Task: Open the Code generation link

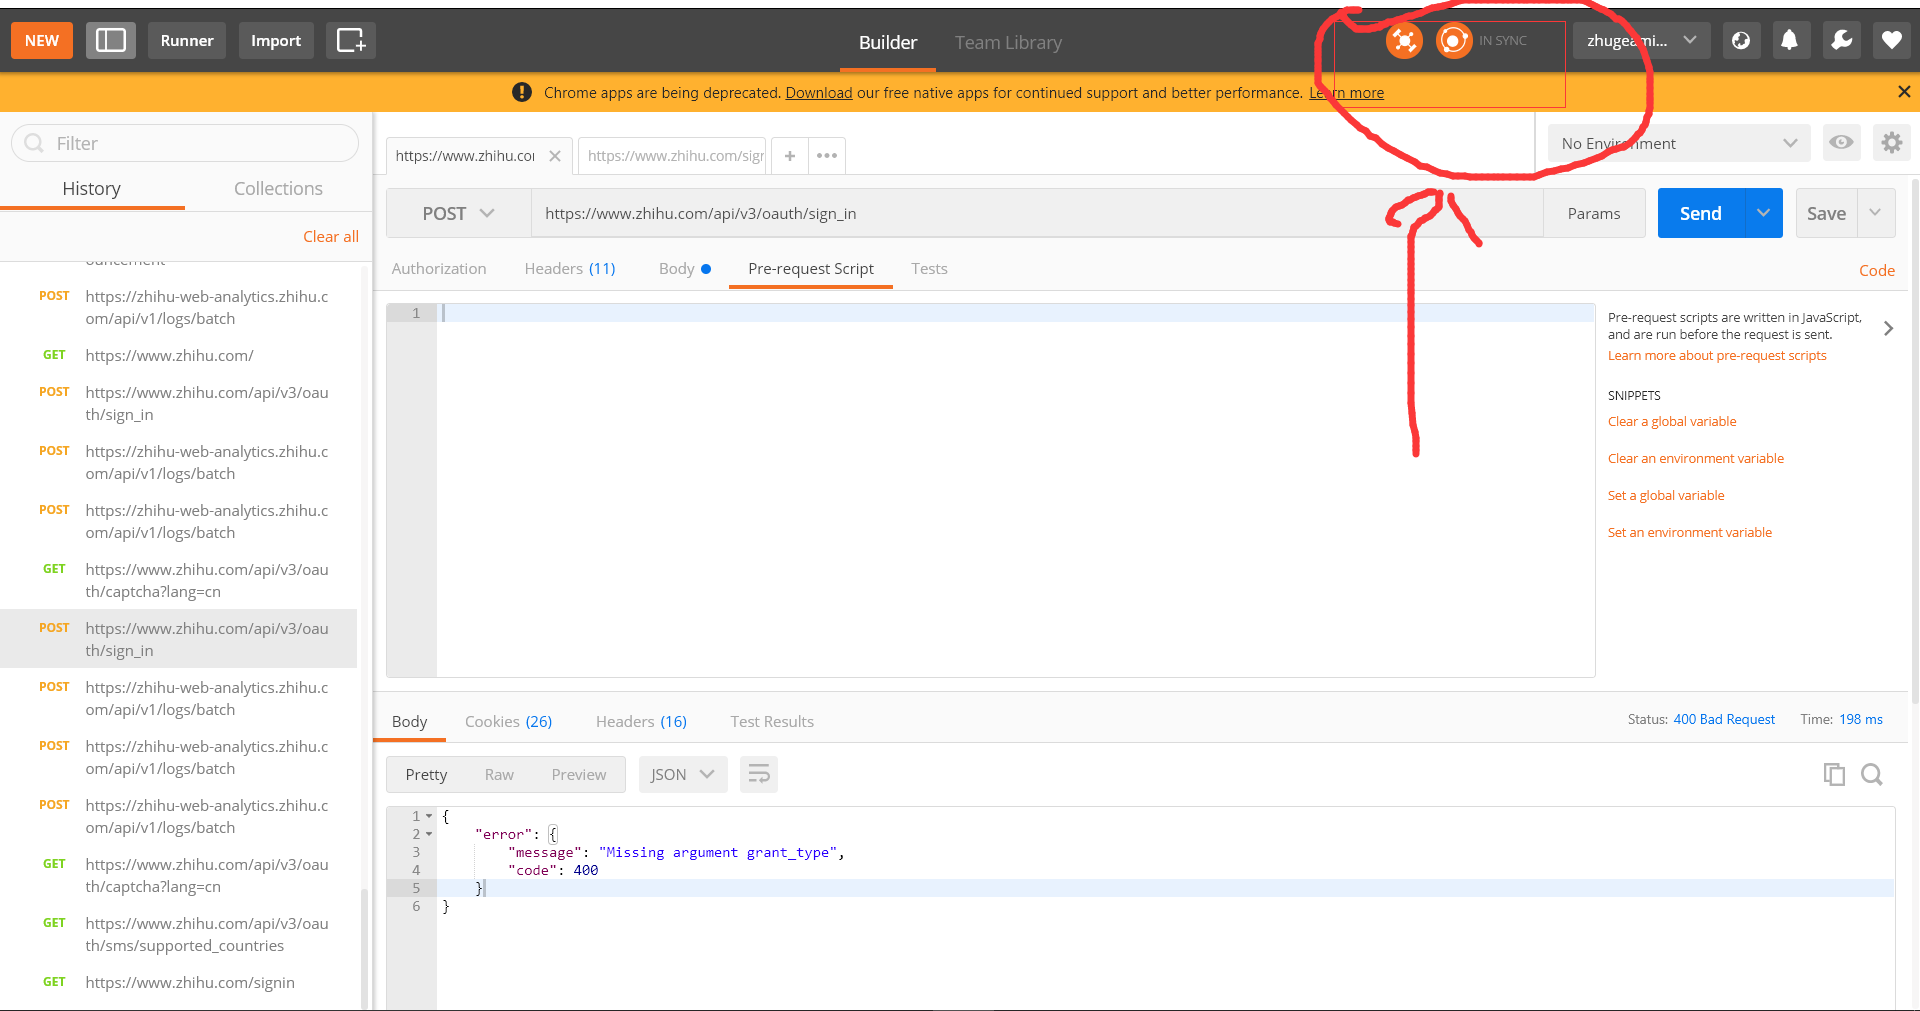Action: point(1877,270)
